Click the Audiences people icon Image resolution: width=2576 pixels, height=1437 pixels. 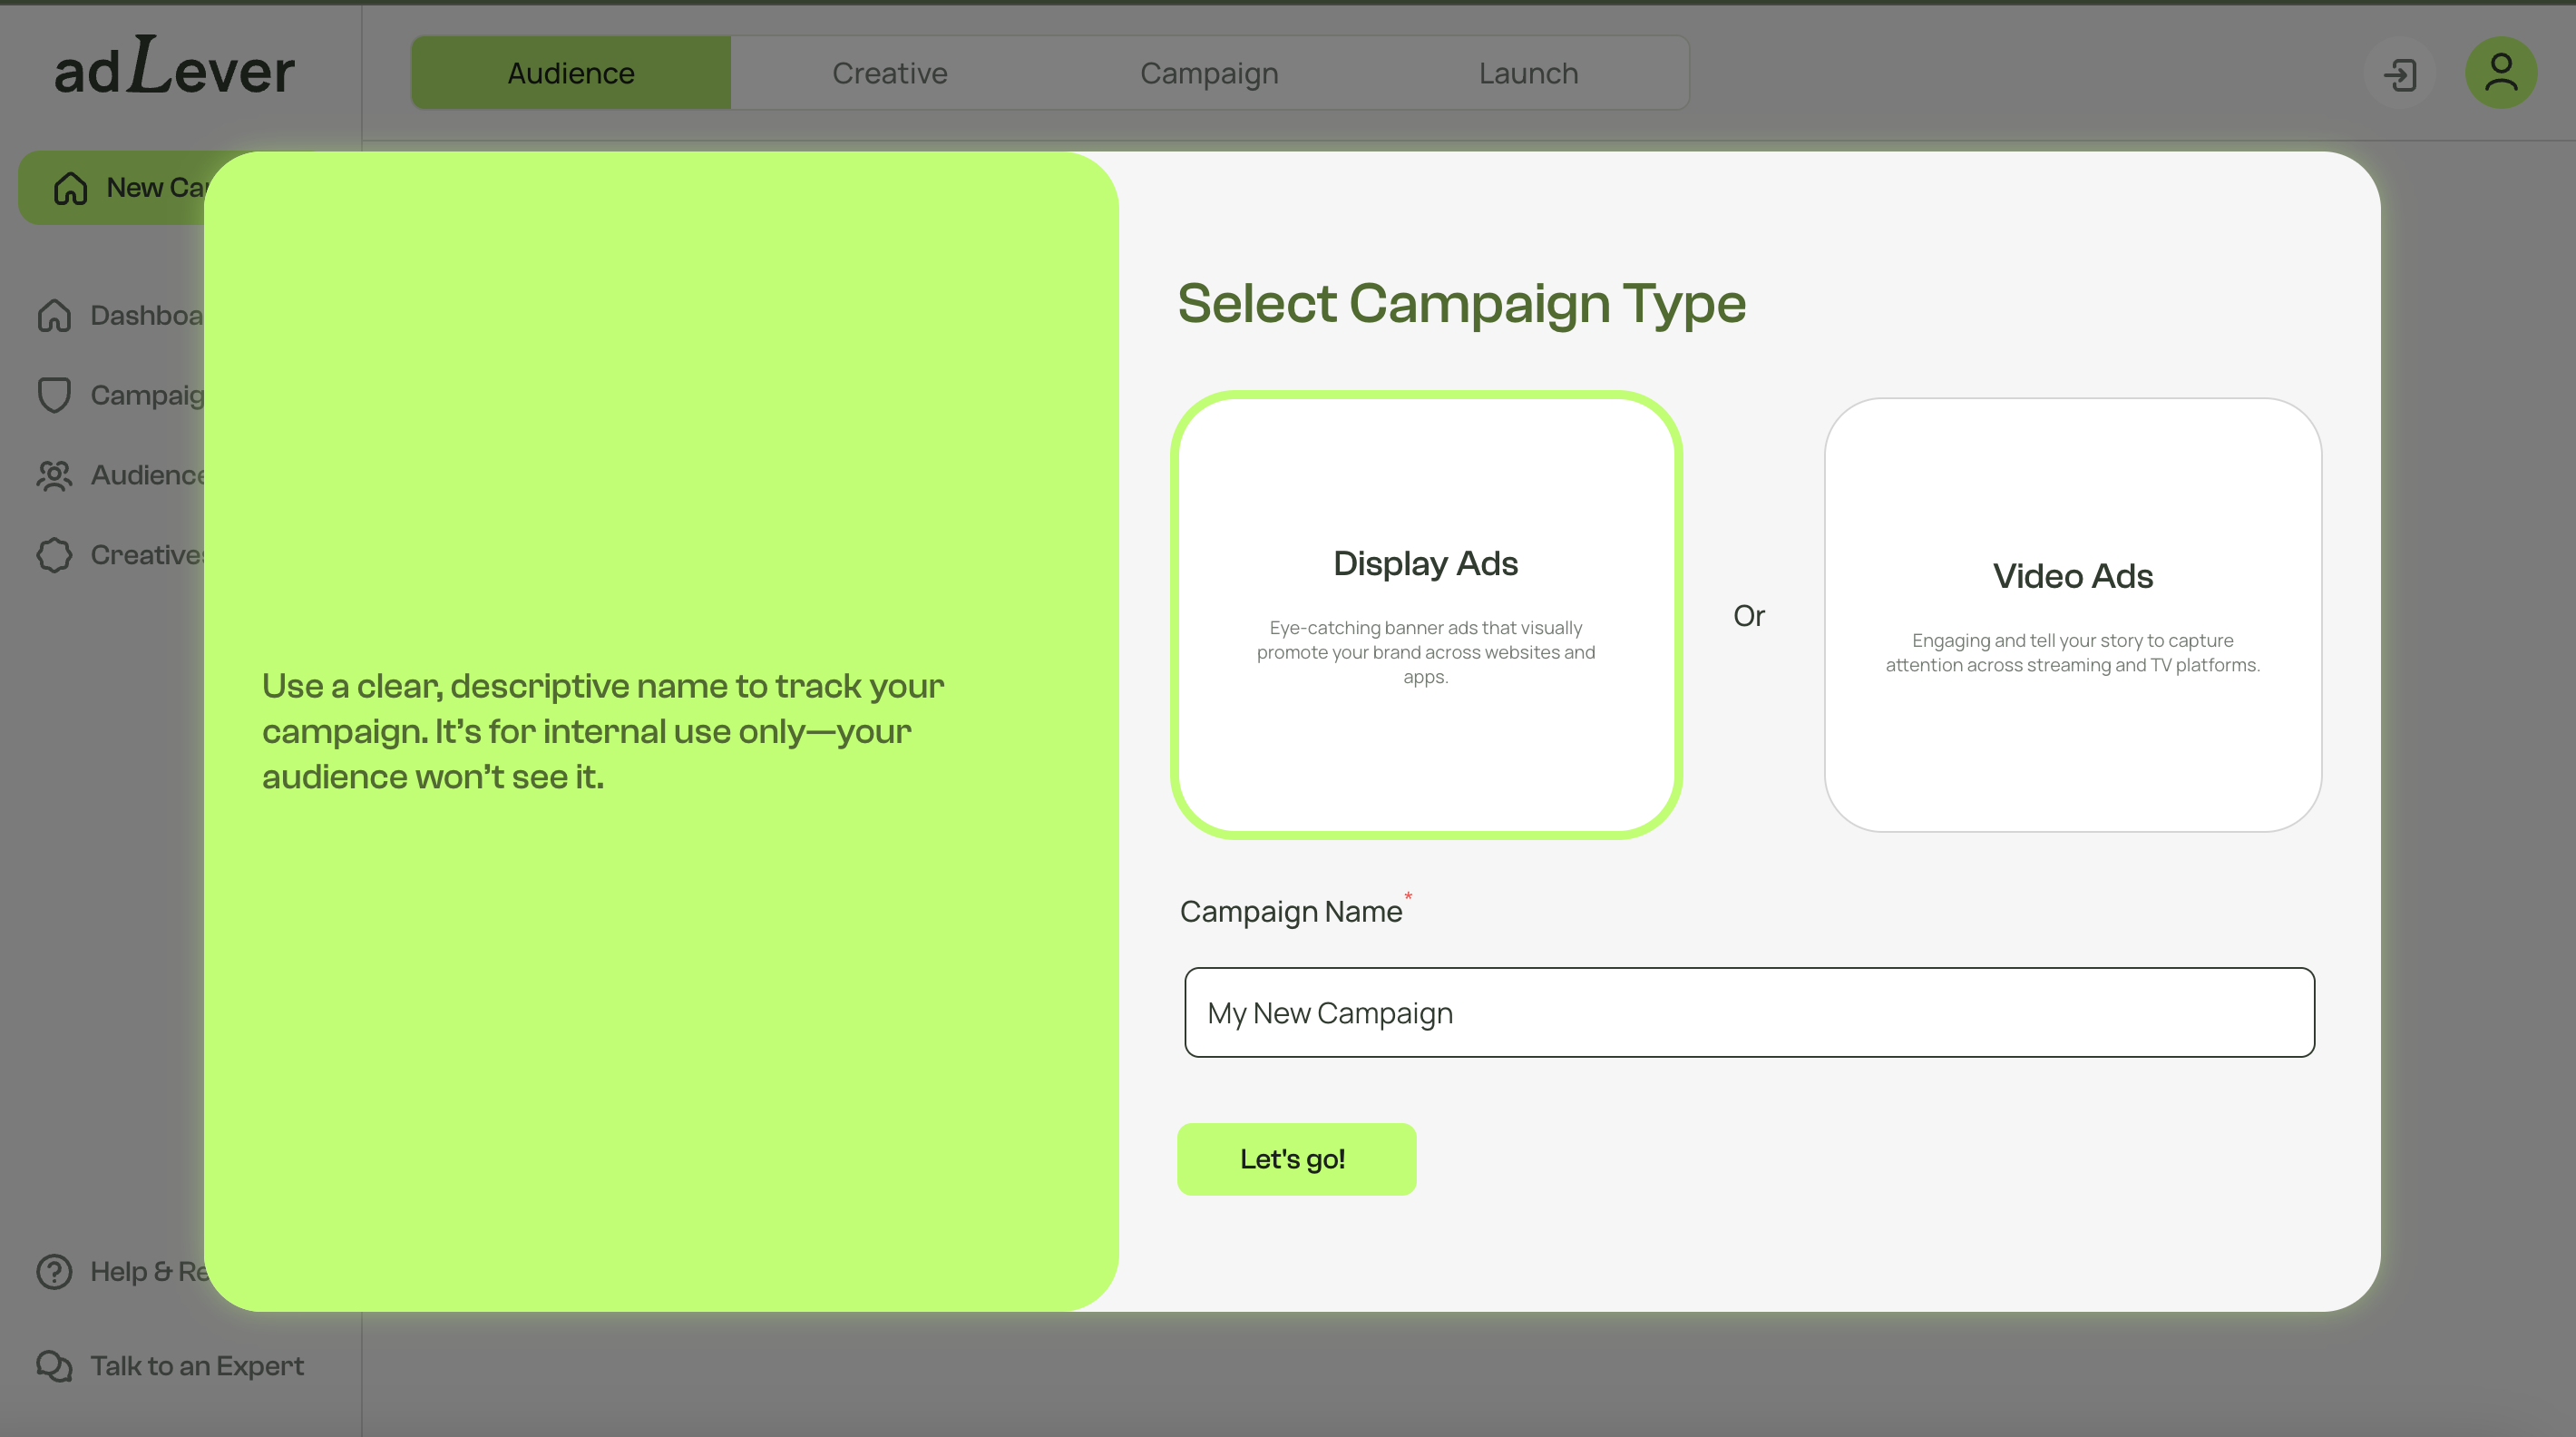click(53, 476)
